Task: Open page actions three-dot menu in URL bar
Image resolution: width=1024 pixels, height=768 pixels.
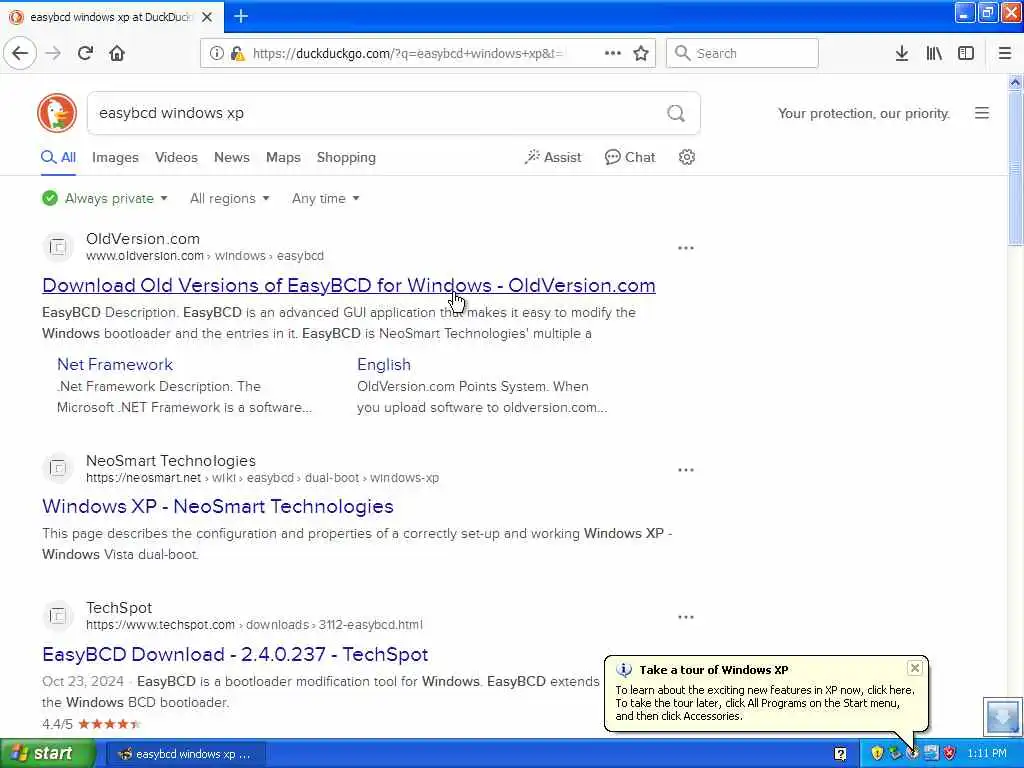Action: click(613, 53)
